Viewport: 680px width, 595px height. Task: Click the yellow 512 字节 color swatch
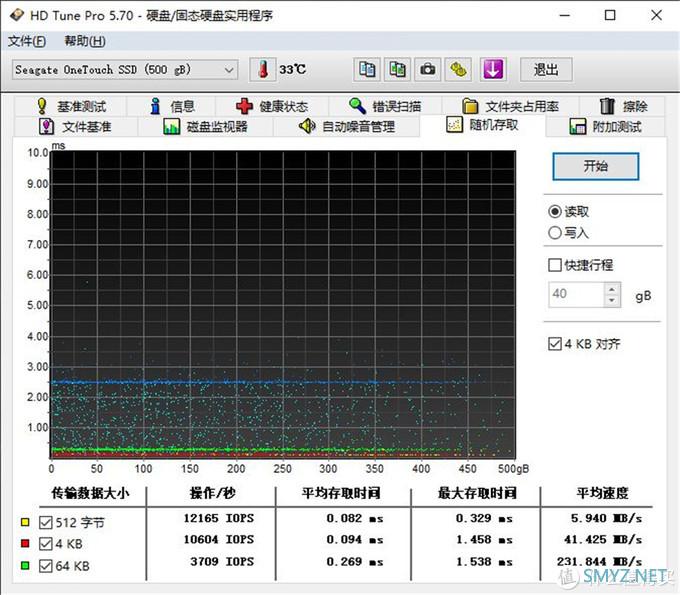click(x=25, y=522)
